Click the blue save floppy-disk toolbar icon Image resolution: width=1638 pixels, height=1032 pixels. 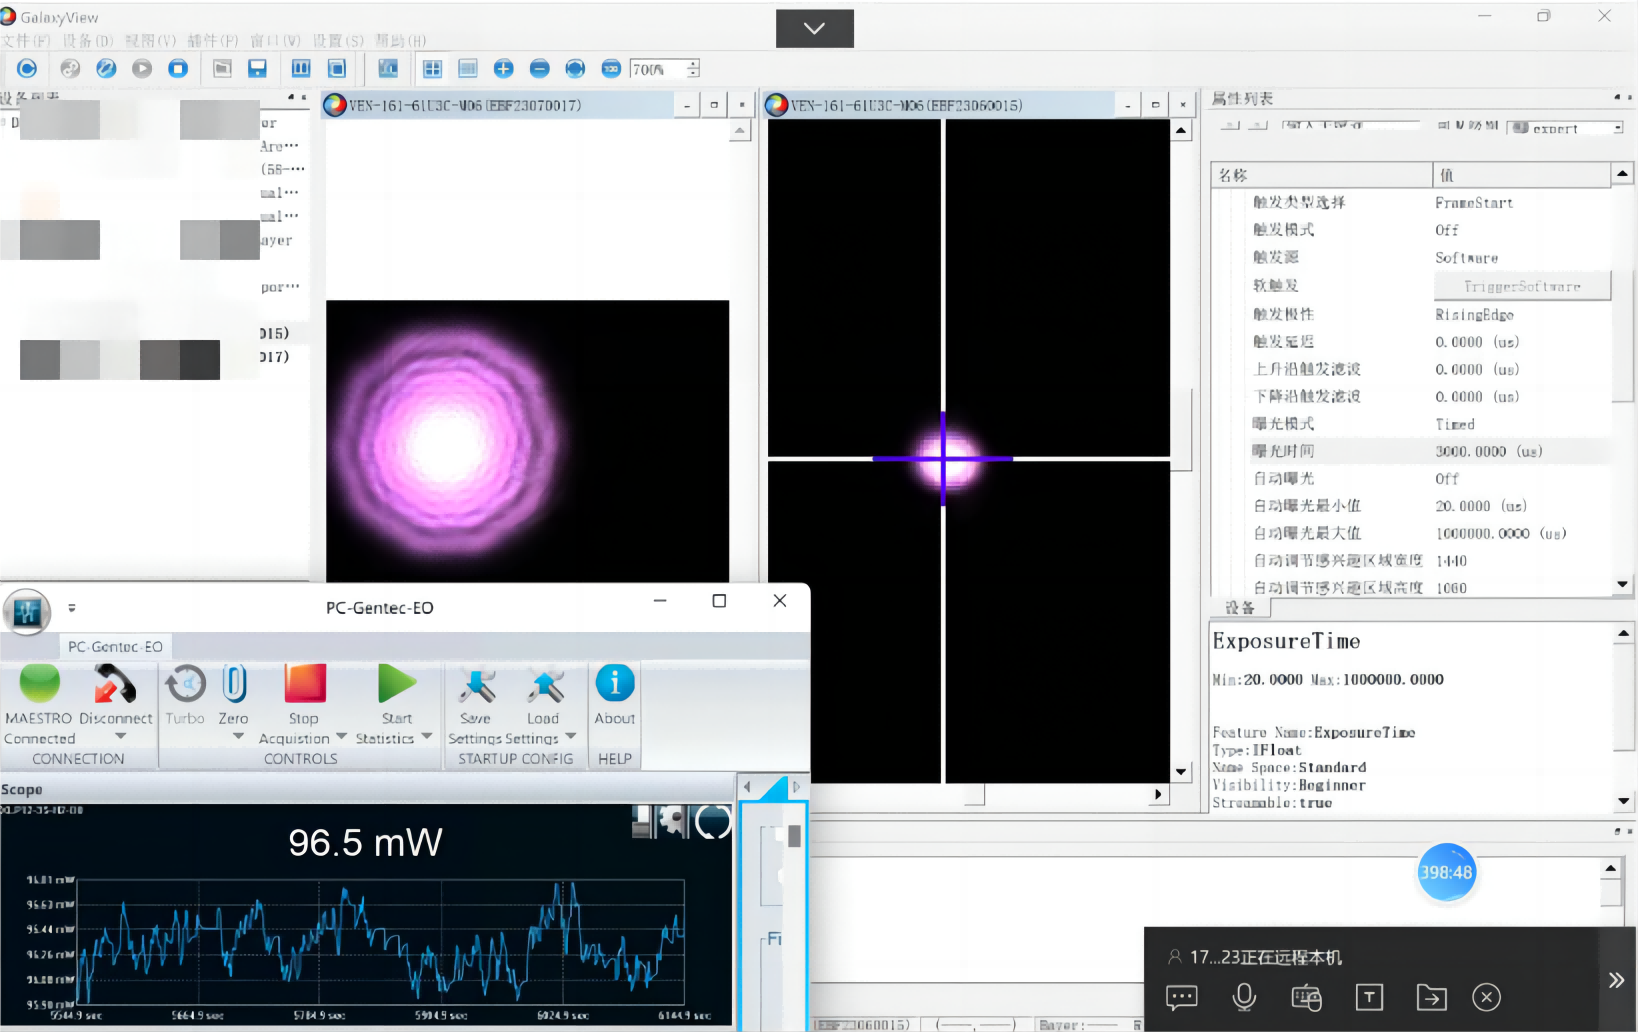(x=257, y=68)
